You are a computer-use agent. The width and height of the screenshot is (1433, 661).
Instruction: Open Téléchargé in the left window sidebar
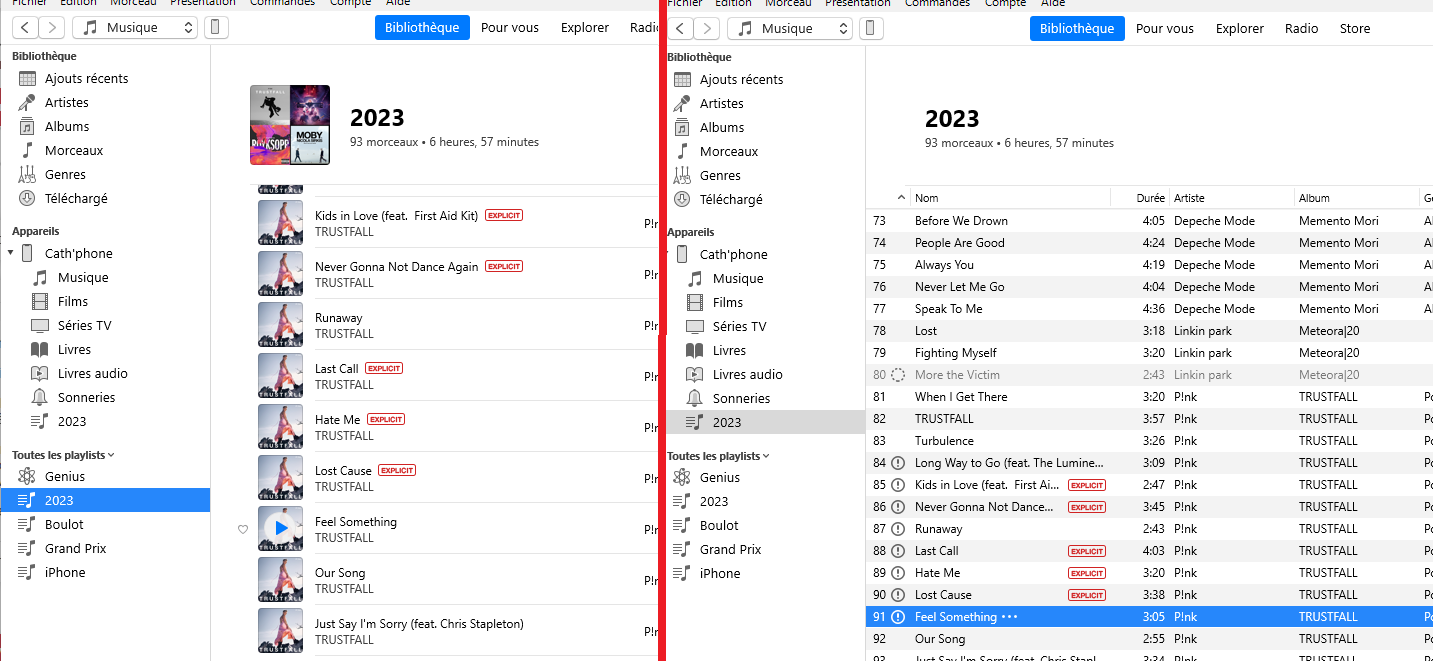point(76,198)
